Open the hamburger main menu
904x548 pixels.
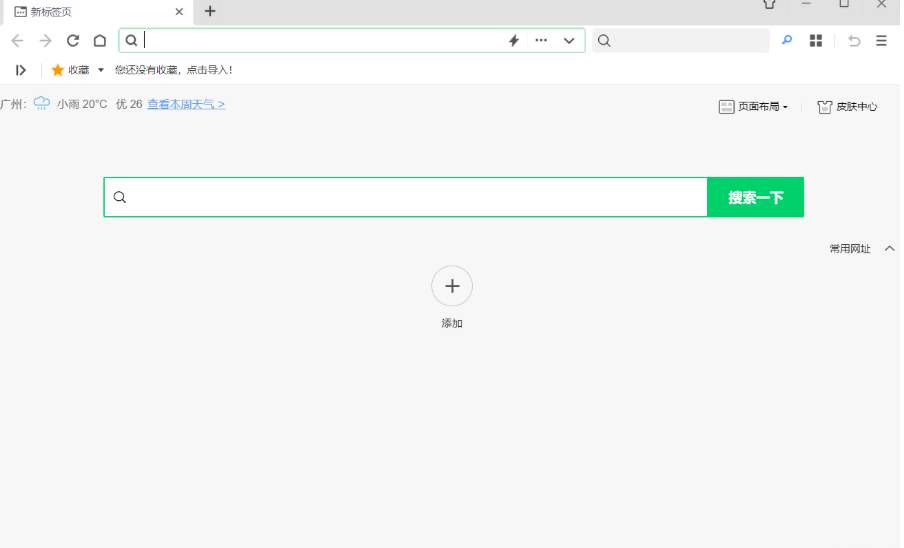[x=881, y=41]
